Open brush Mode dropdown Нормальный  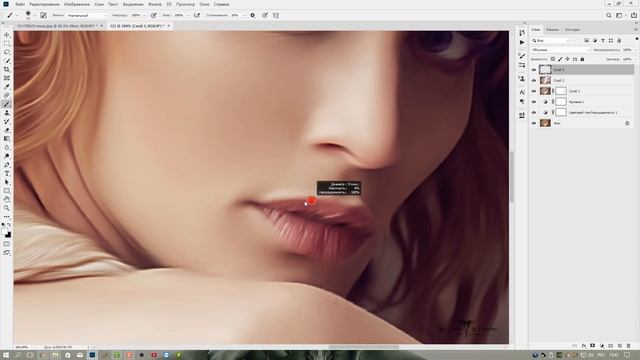[87, 16]
